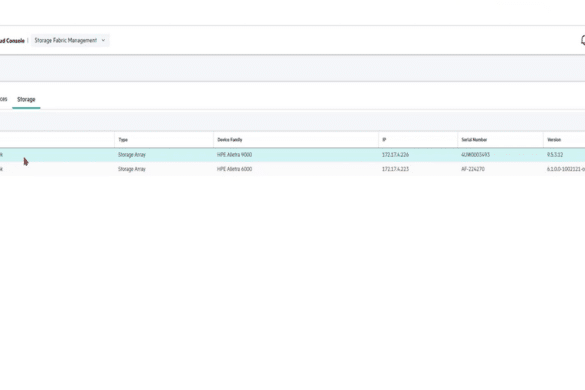Click Storage Array type in the Alletra 6000 row
585x390 pixels.
[x=132, y=169]
